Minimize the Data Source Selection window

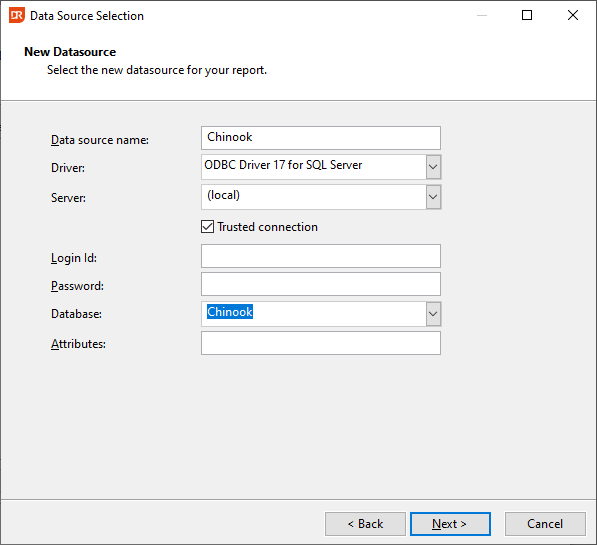482,15
